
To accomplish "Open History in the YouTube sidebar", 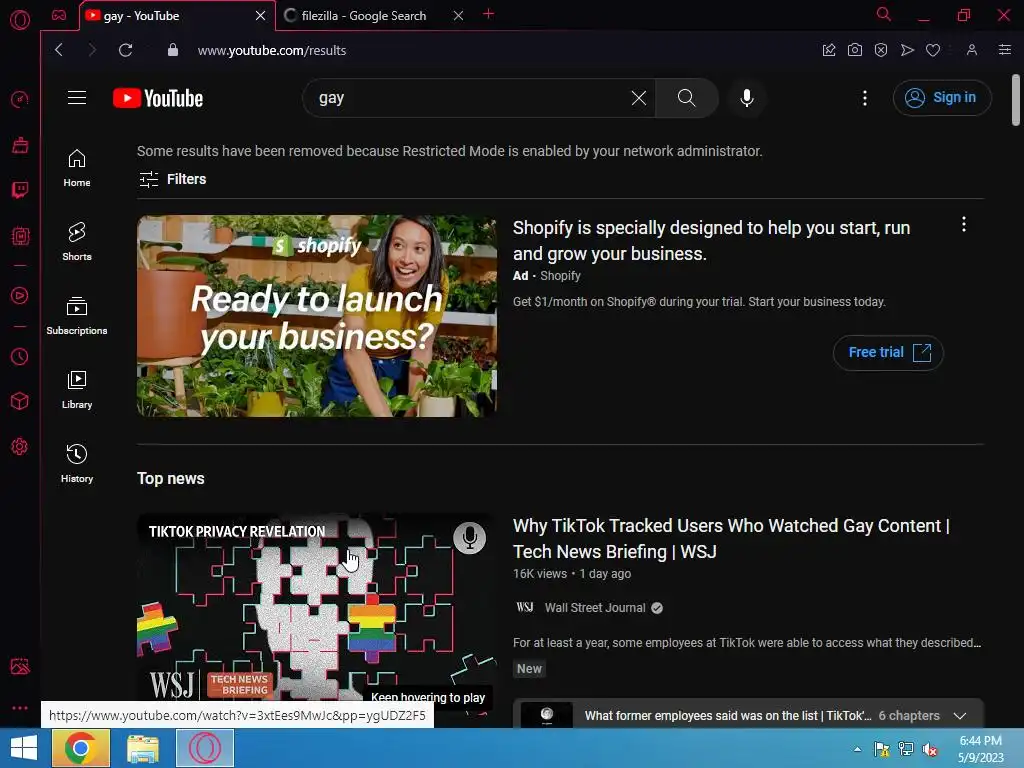I will [76, 464].
